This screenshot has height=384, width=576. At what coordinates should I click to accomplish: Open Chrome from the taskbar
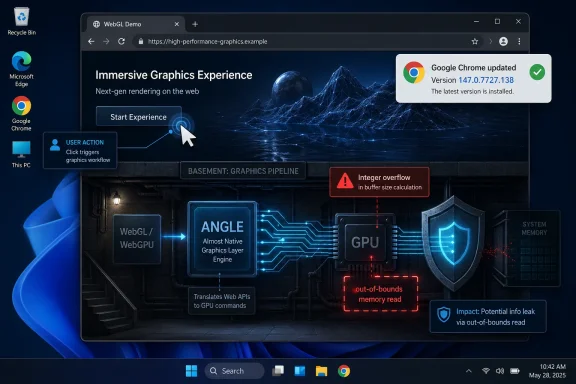(x=344, y=371)
